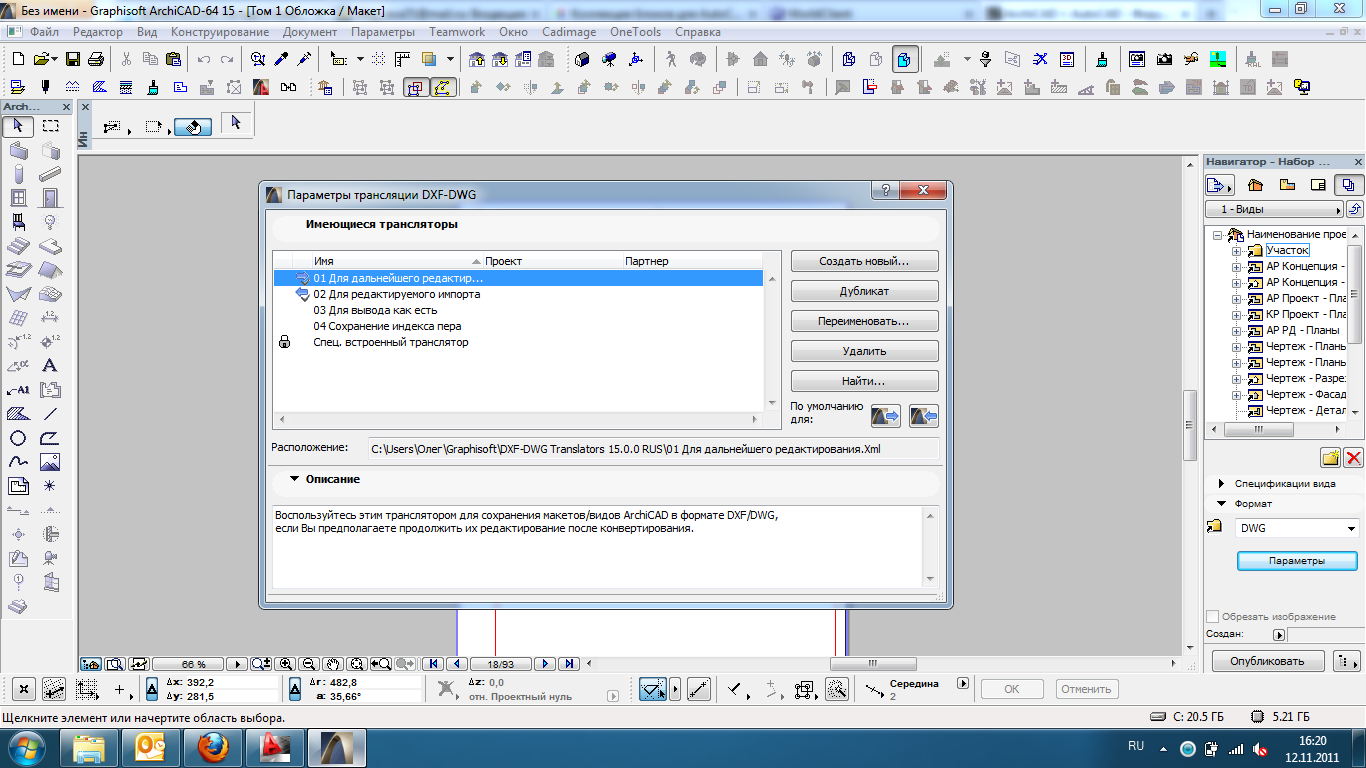Click the Параметры button in navigator
Image resolution: width=1366 pixels, height=768 pixels.
(x=1296, y=561)
